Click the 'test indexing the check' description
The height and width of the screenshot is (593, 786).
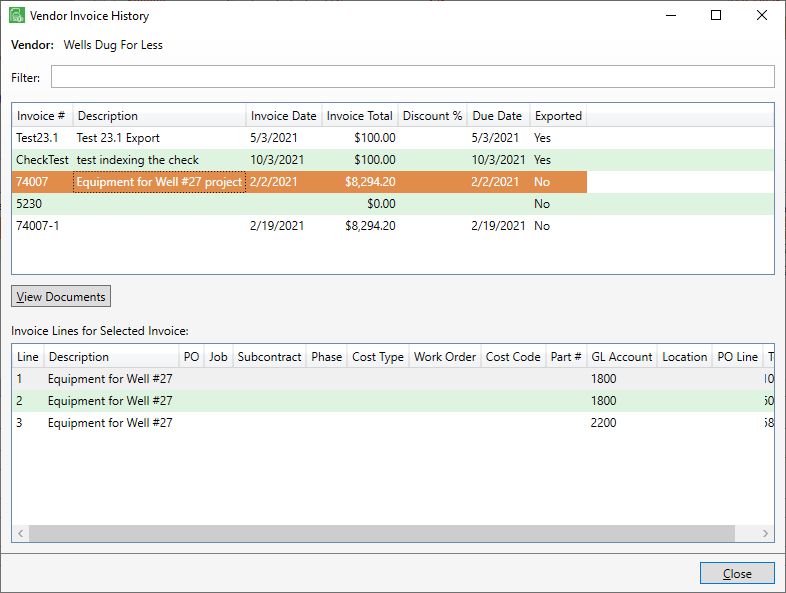pos(138,160)
